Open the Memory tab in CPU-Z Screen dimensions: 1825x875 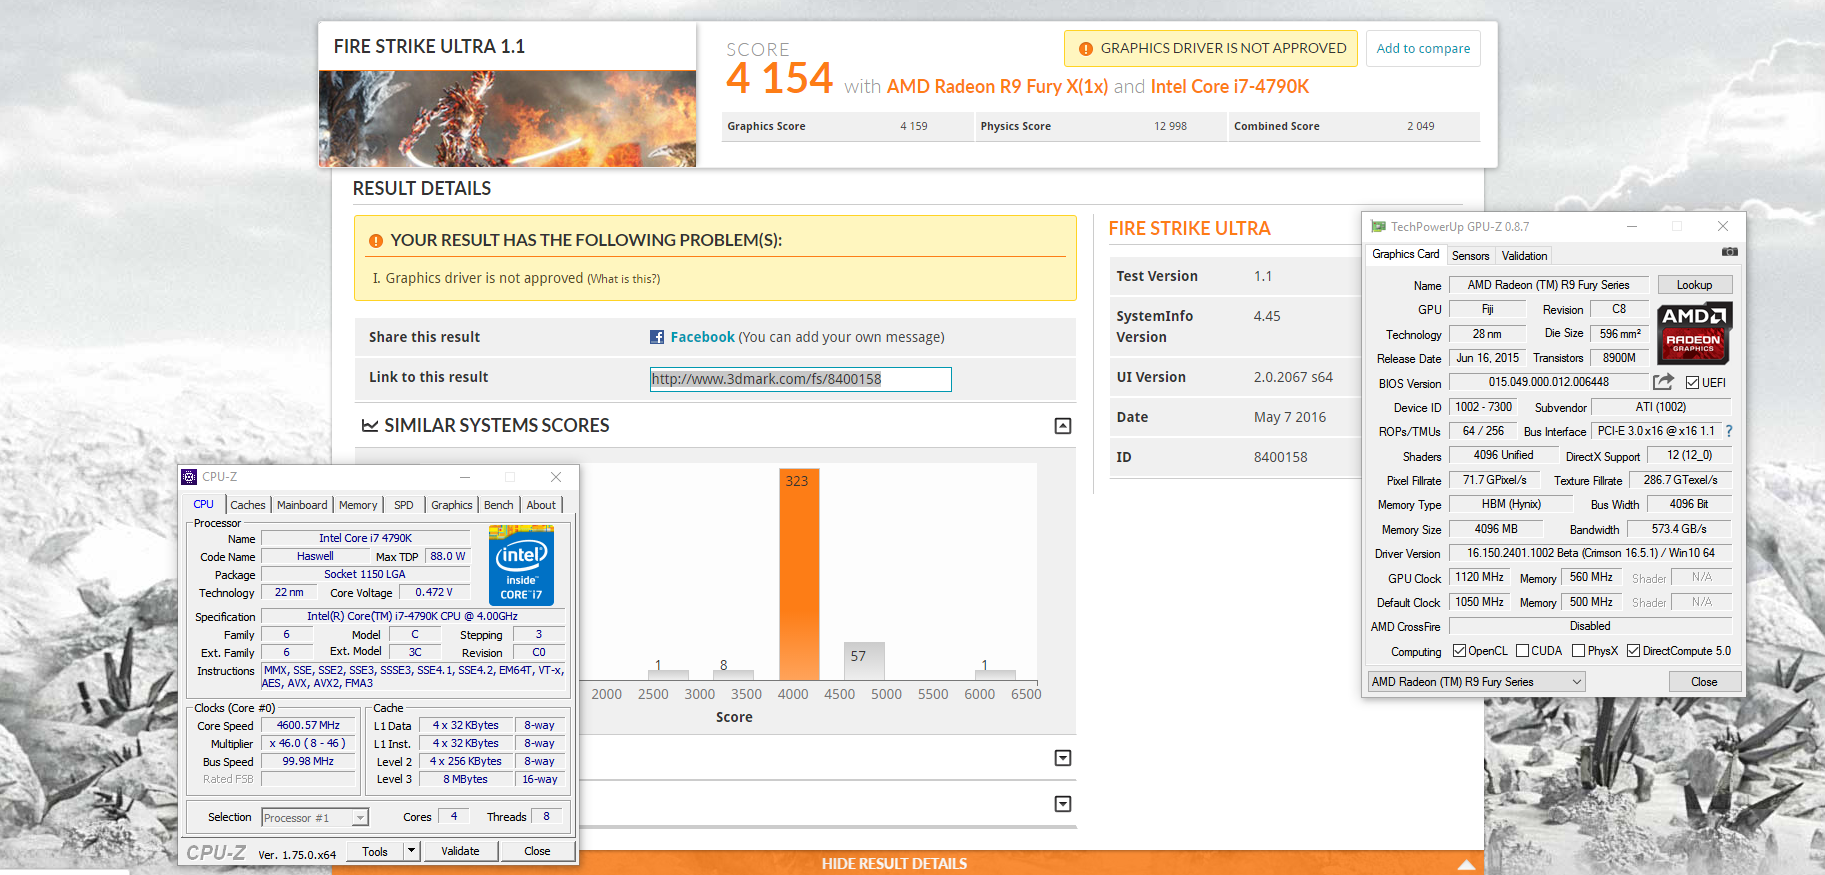tap(358, 505)
